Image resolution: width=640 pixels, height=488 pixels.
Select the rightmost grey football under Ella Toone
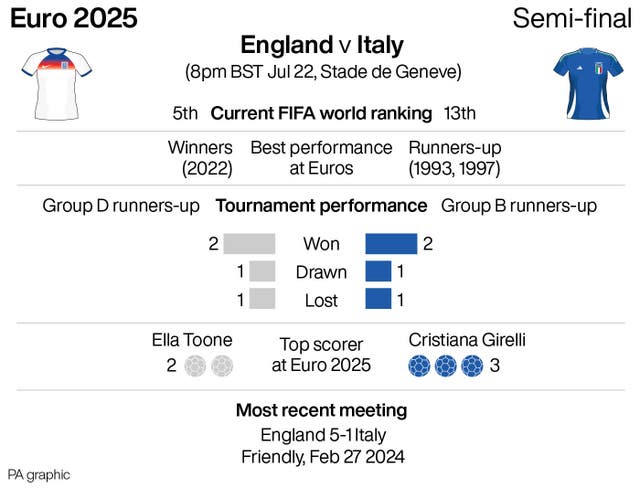[221, 366]
